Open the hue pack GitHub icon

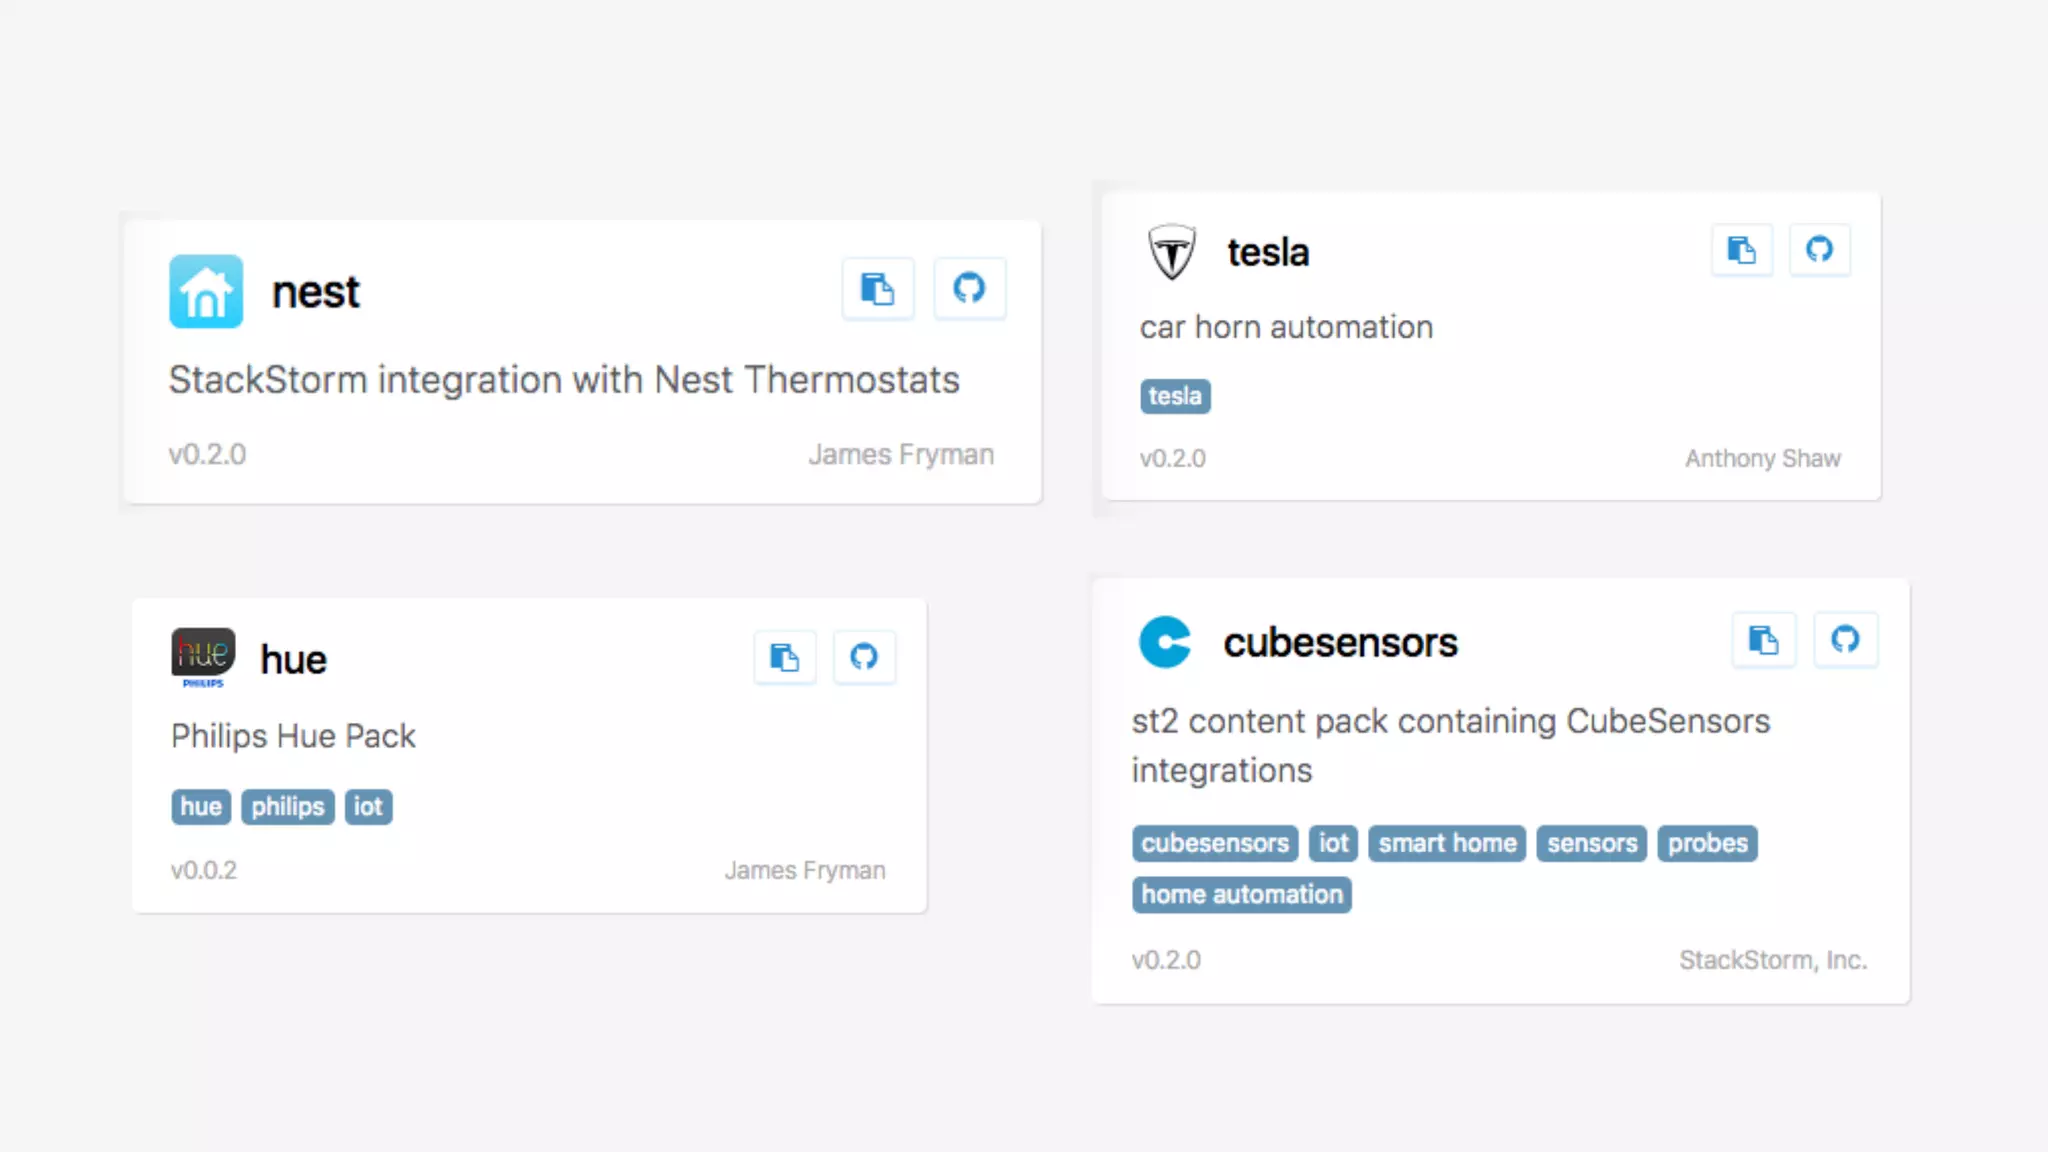(x=864, y=658)
